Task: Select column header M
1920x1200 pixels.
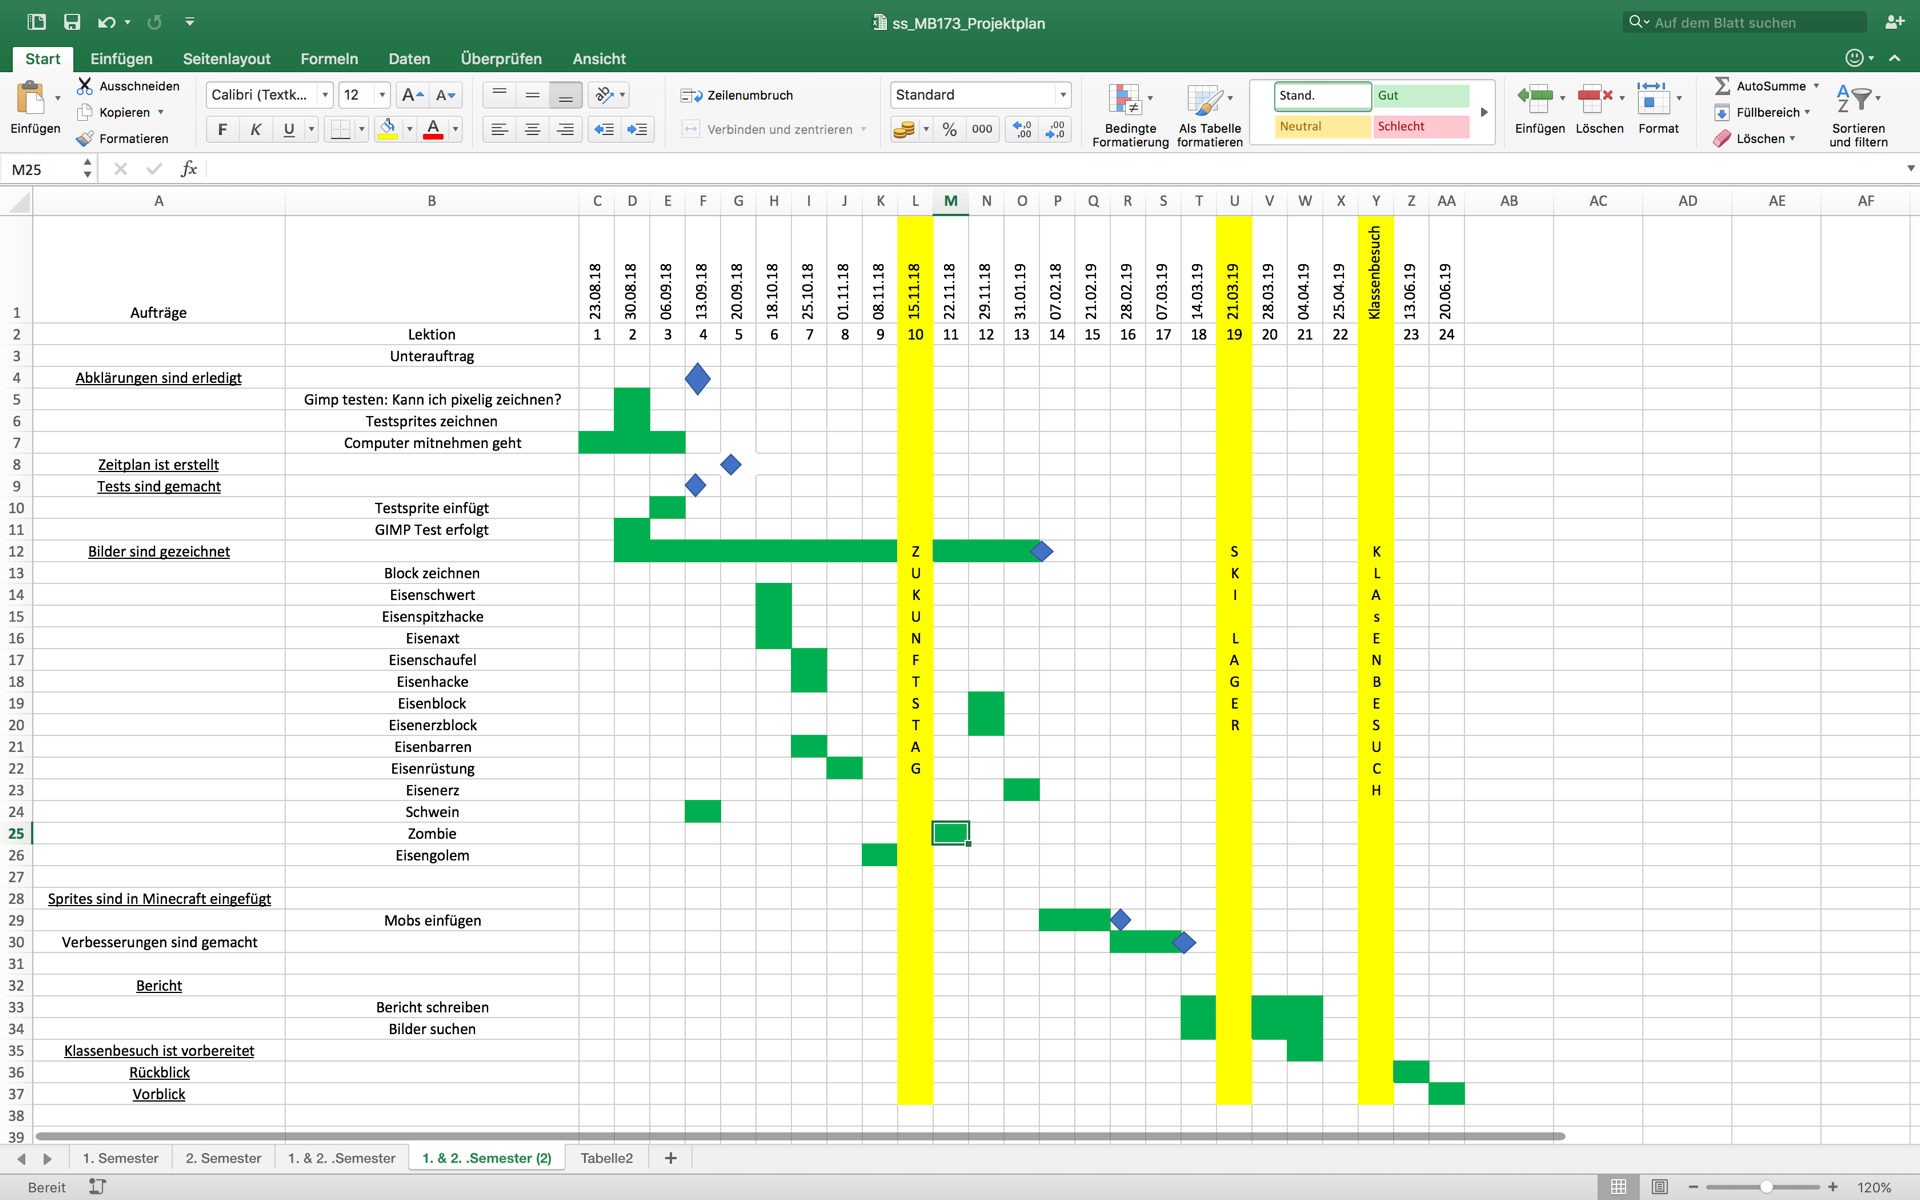Action: tap(950, 201)
